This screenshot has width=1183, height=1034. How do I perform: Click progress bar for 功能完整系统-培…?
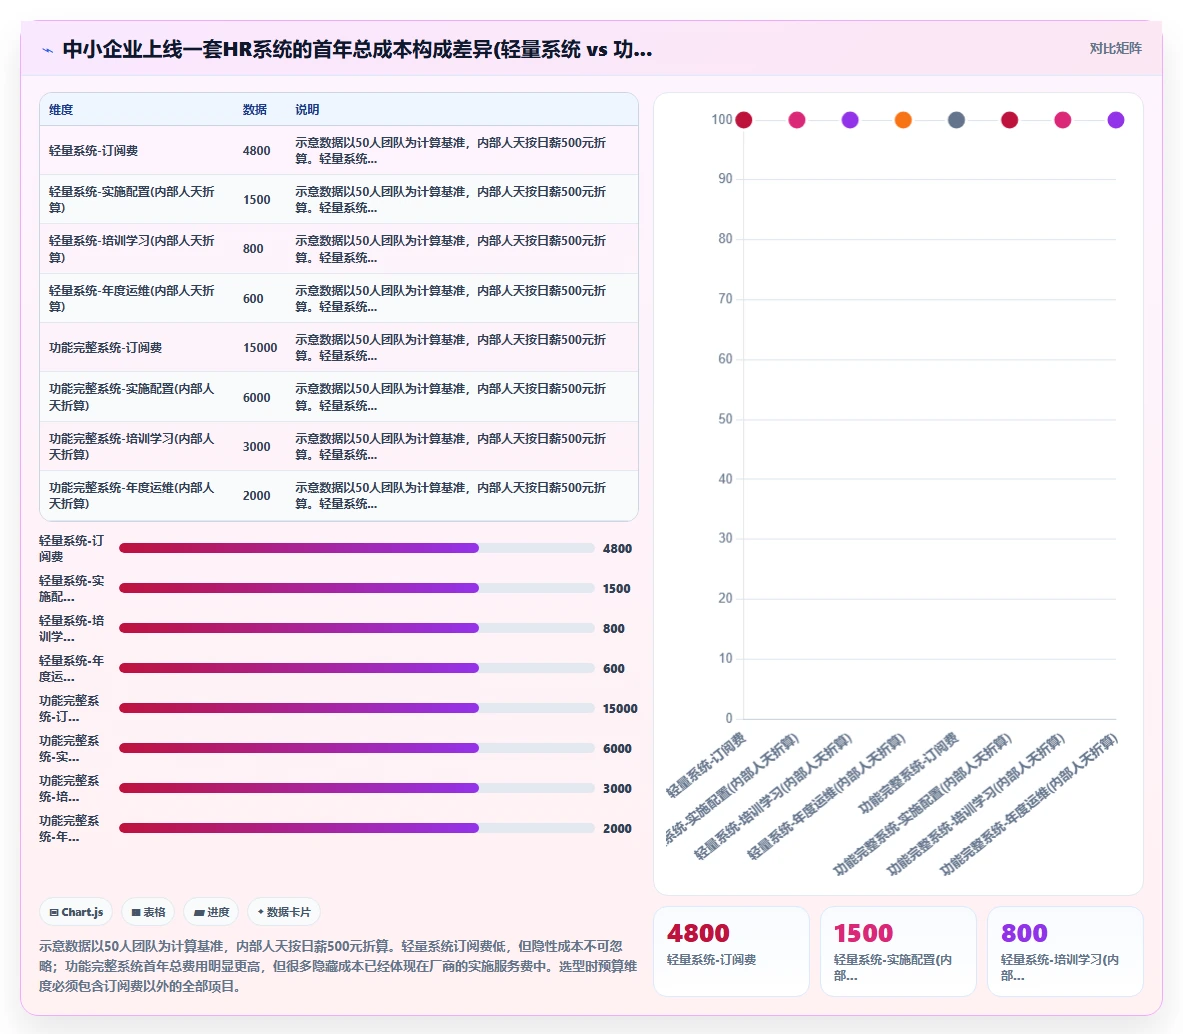coord(357,788)
